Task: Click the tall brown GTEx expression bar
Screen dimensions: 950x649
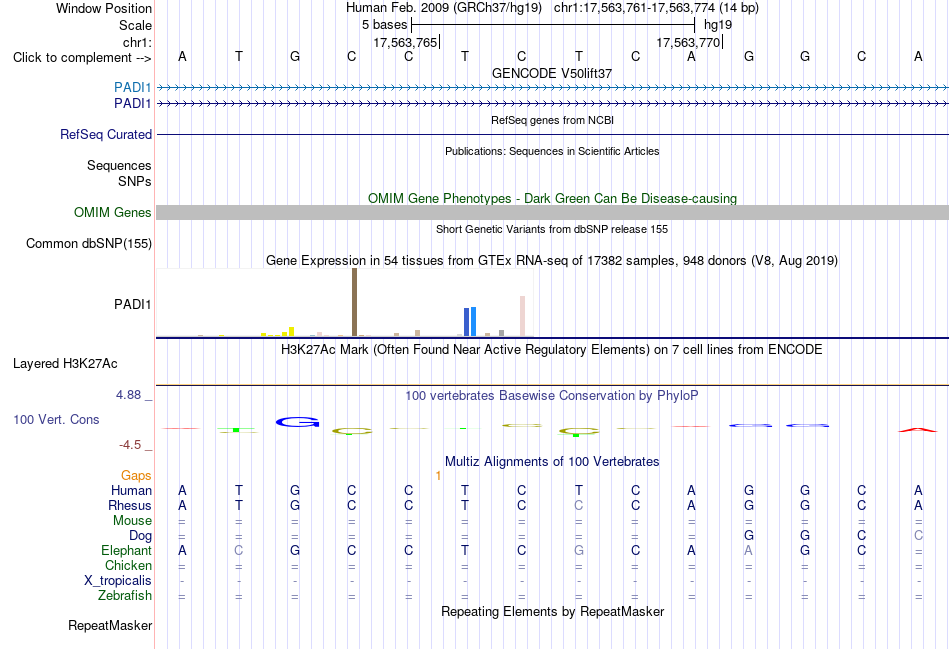Action: point(354,302)
